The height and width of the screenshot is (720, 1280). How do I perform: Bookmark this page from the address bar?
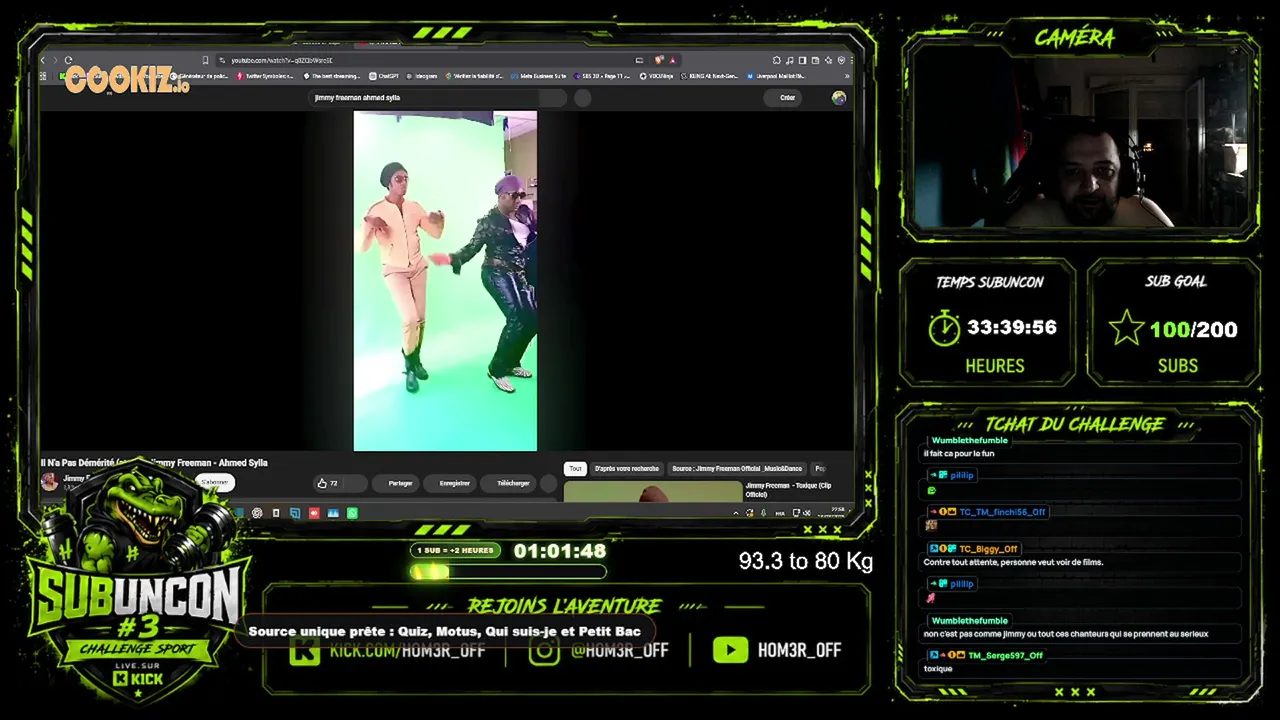pos(205,60)
